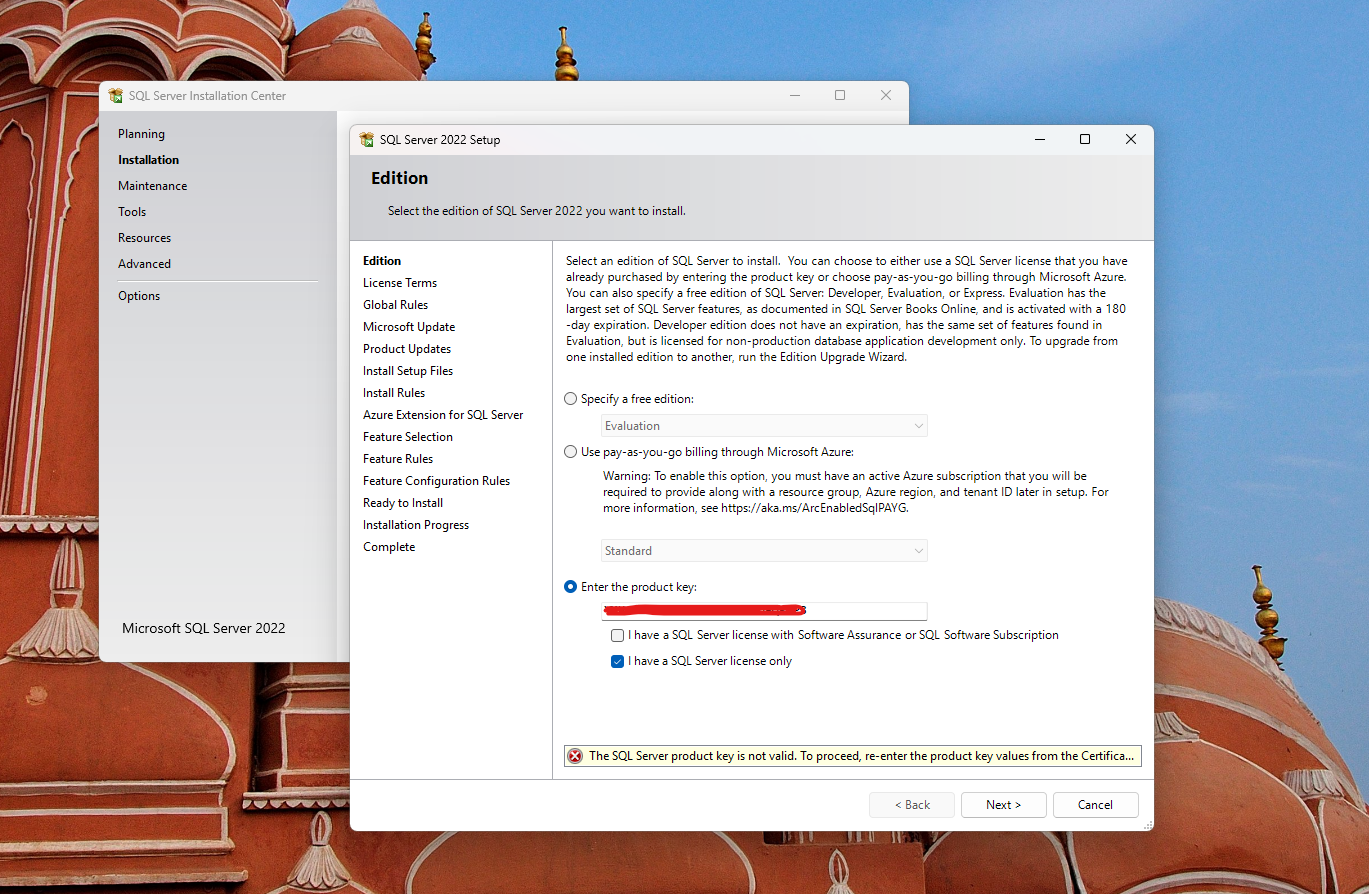Click the Azure subscription warning text
This screenshot has height=894, width=1369.
click(x=856, y=492)
